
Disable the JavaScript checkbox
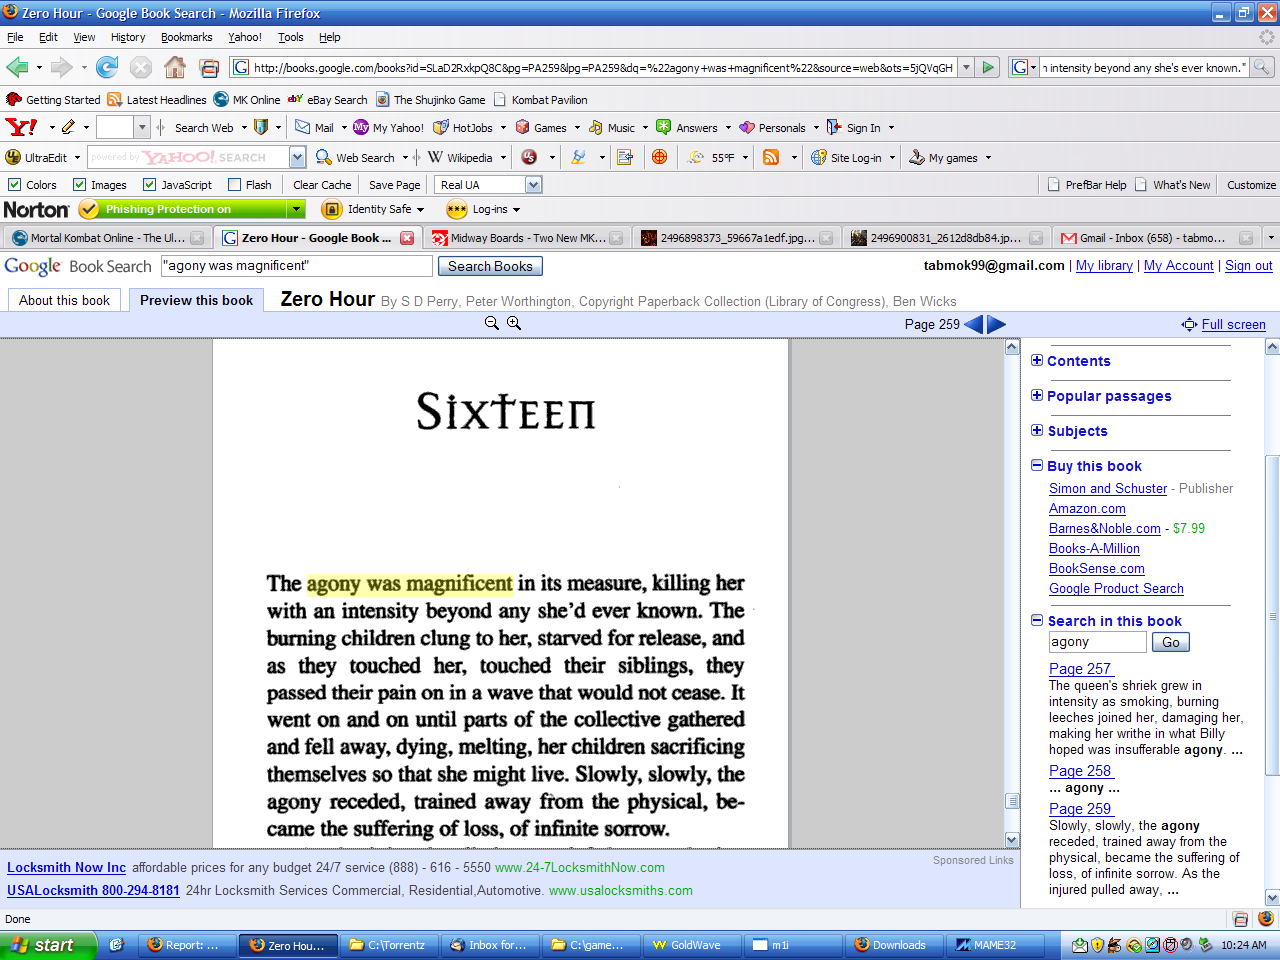pos(149,185)
